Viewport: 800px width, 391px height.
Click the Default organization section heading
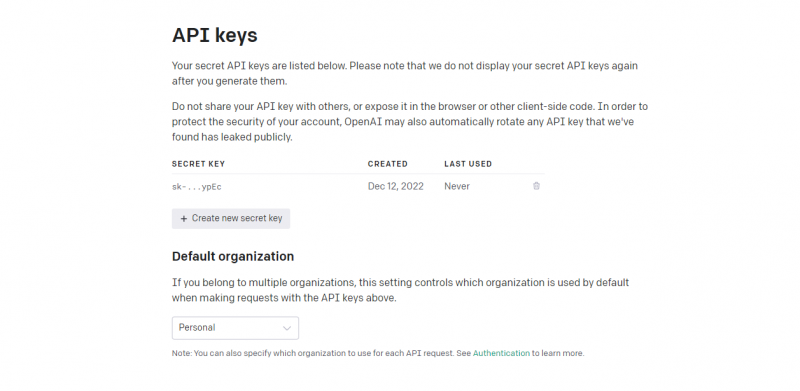[x=233, y=256]
